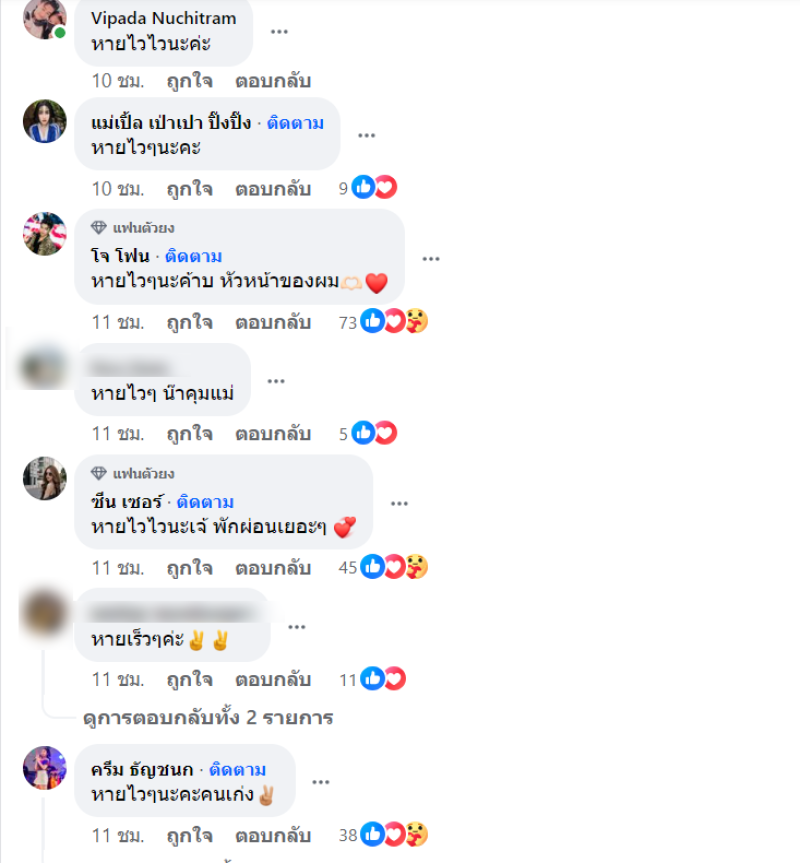
Task: Open โจ โฟน's profile avatar
Action: (45, 234)
